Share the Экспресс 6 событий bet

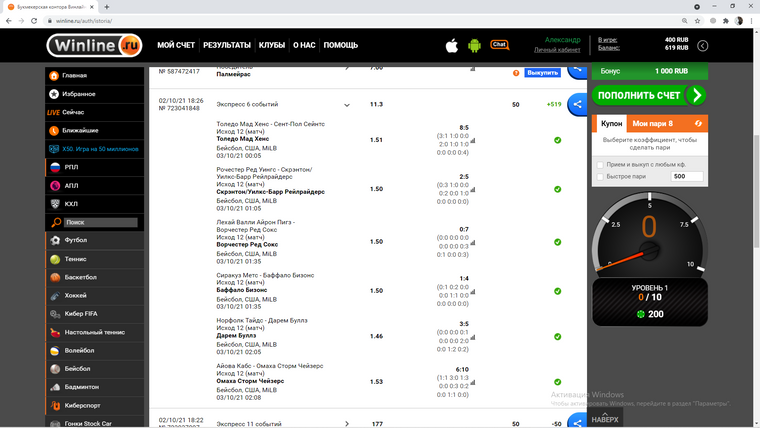point(577,104)
